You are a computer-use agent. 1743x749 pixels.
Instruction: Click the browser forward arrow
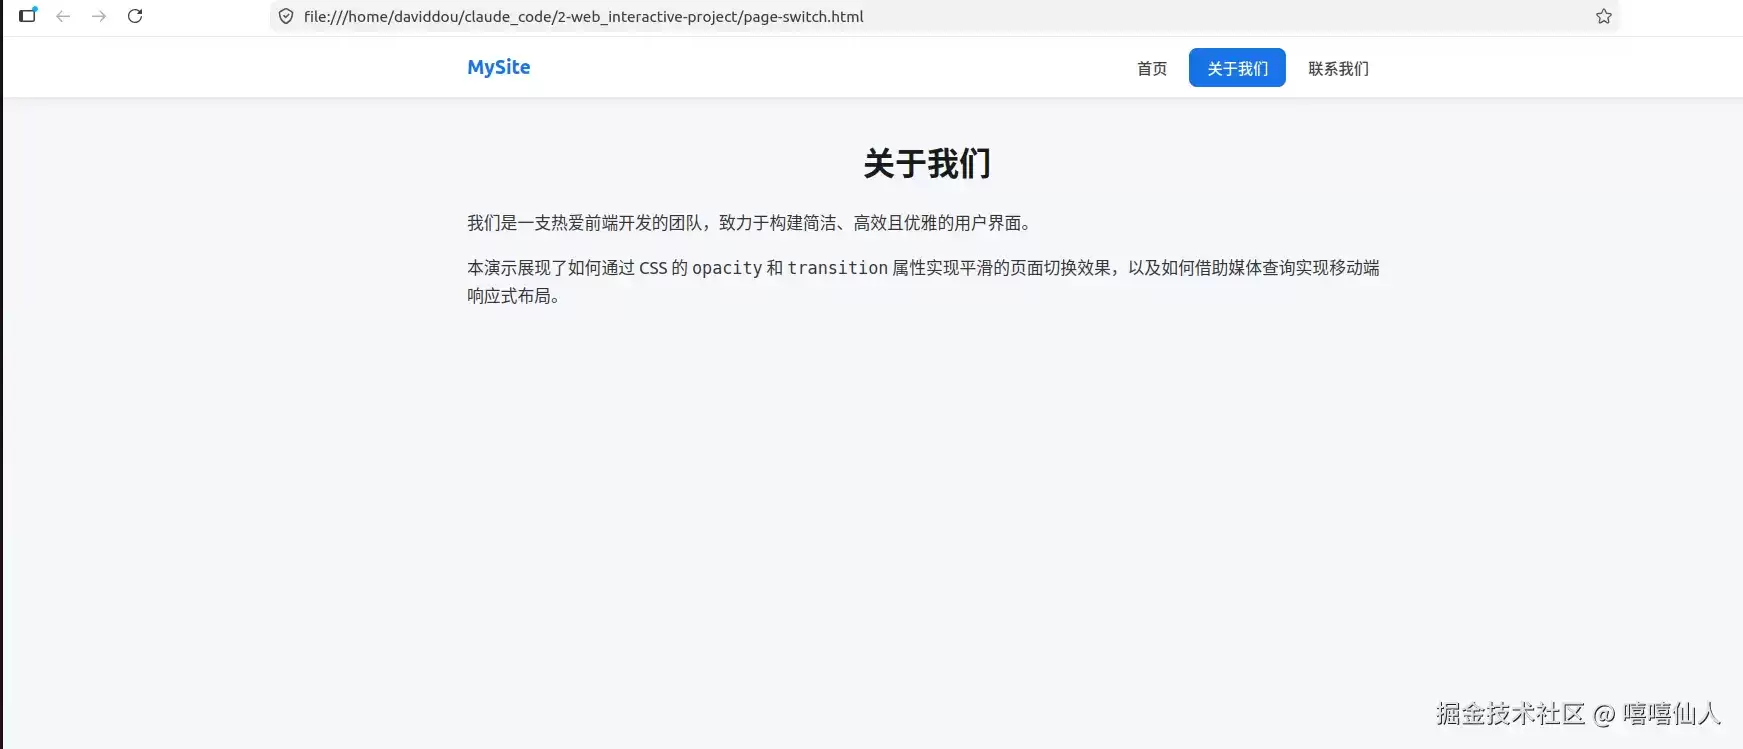tap(99, 16)
